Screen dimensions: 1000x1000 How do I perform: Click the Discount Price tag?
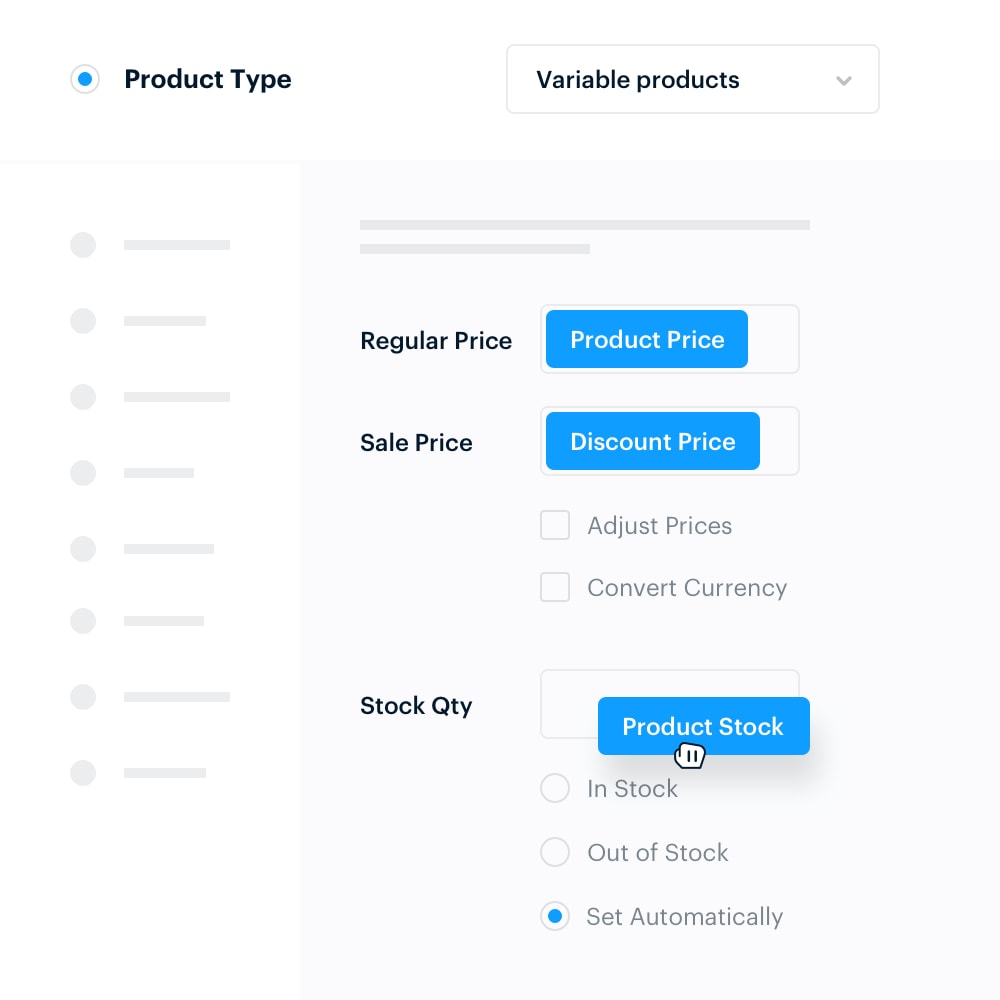tap(652, 441)
